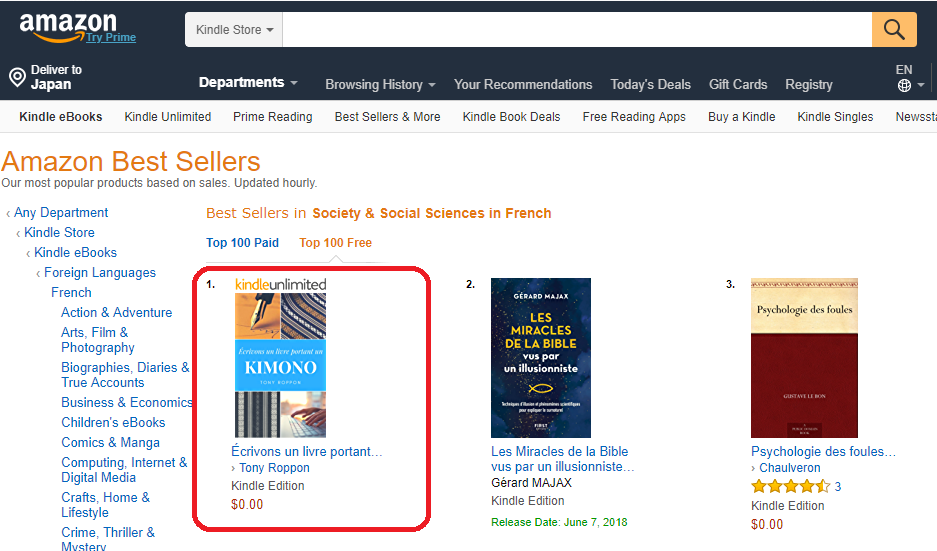Click the Amazon logo
Image resolution: width=937 pixels, height=551 pixels.
[x=67, y=24]
